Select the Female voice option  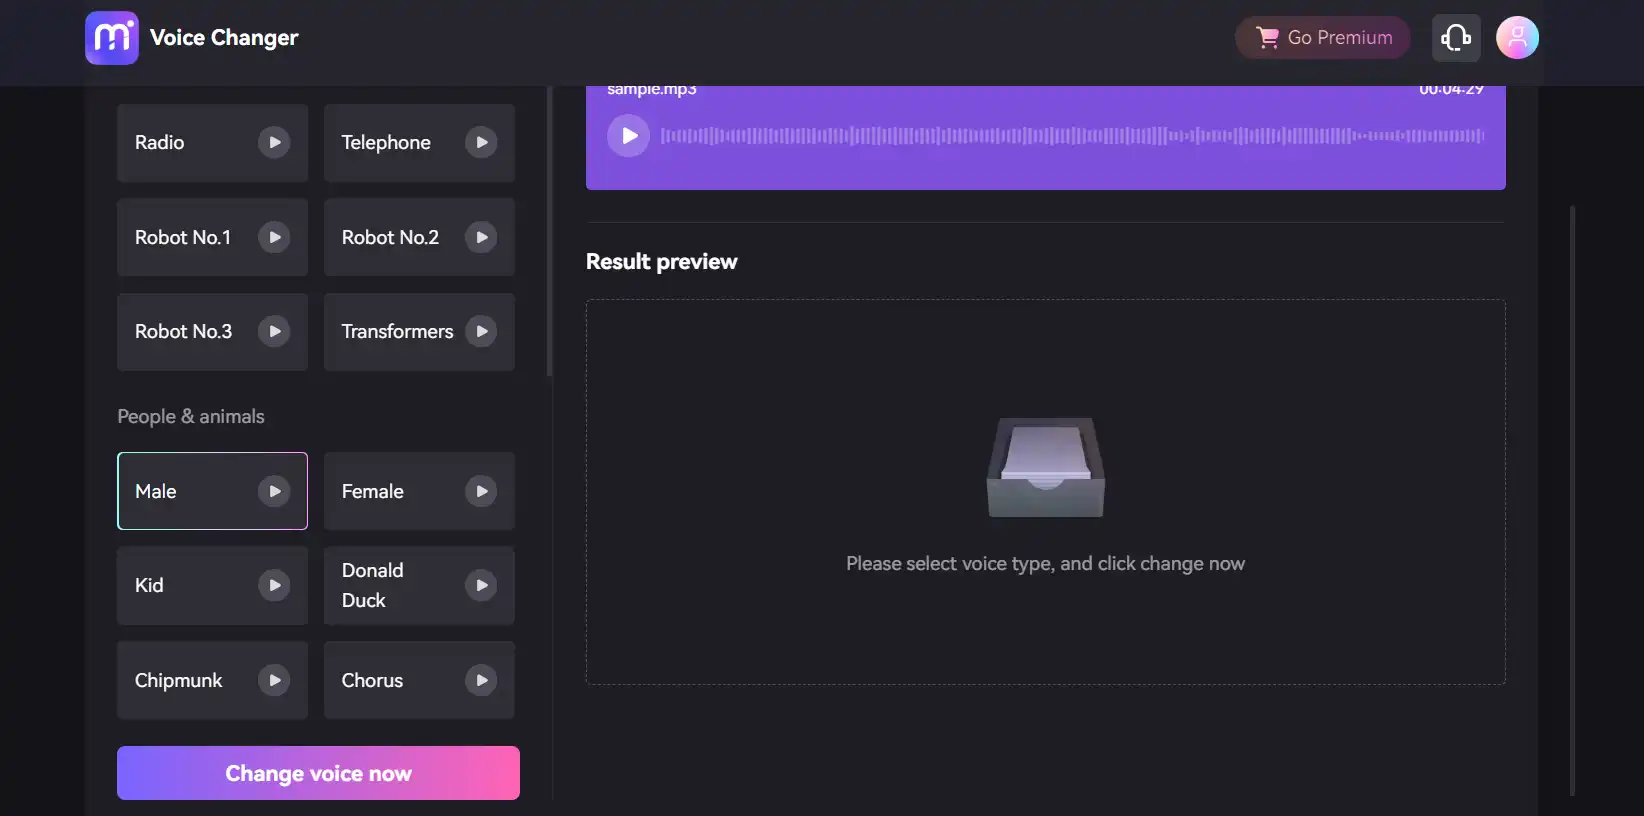pyautogui.click(x=390, y=491)
